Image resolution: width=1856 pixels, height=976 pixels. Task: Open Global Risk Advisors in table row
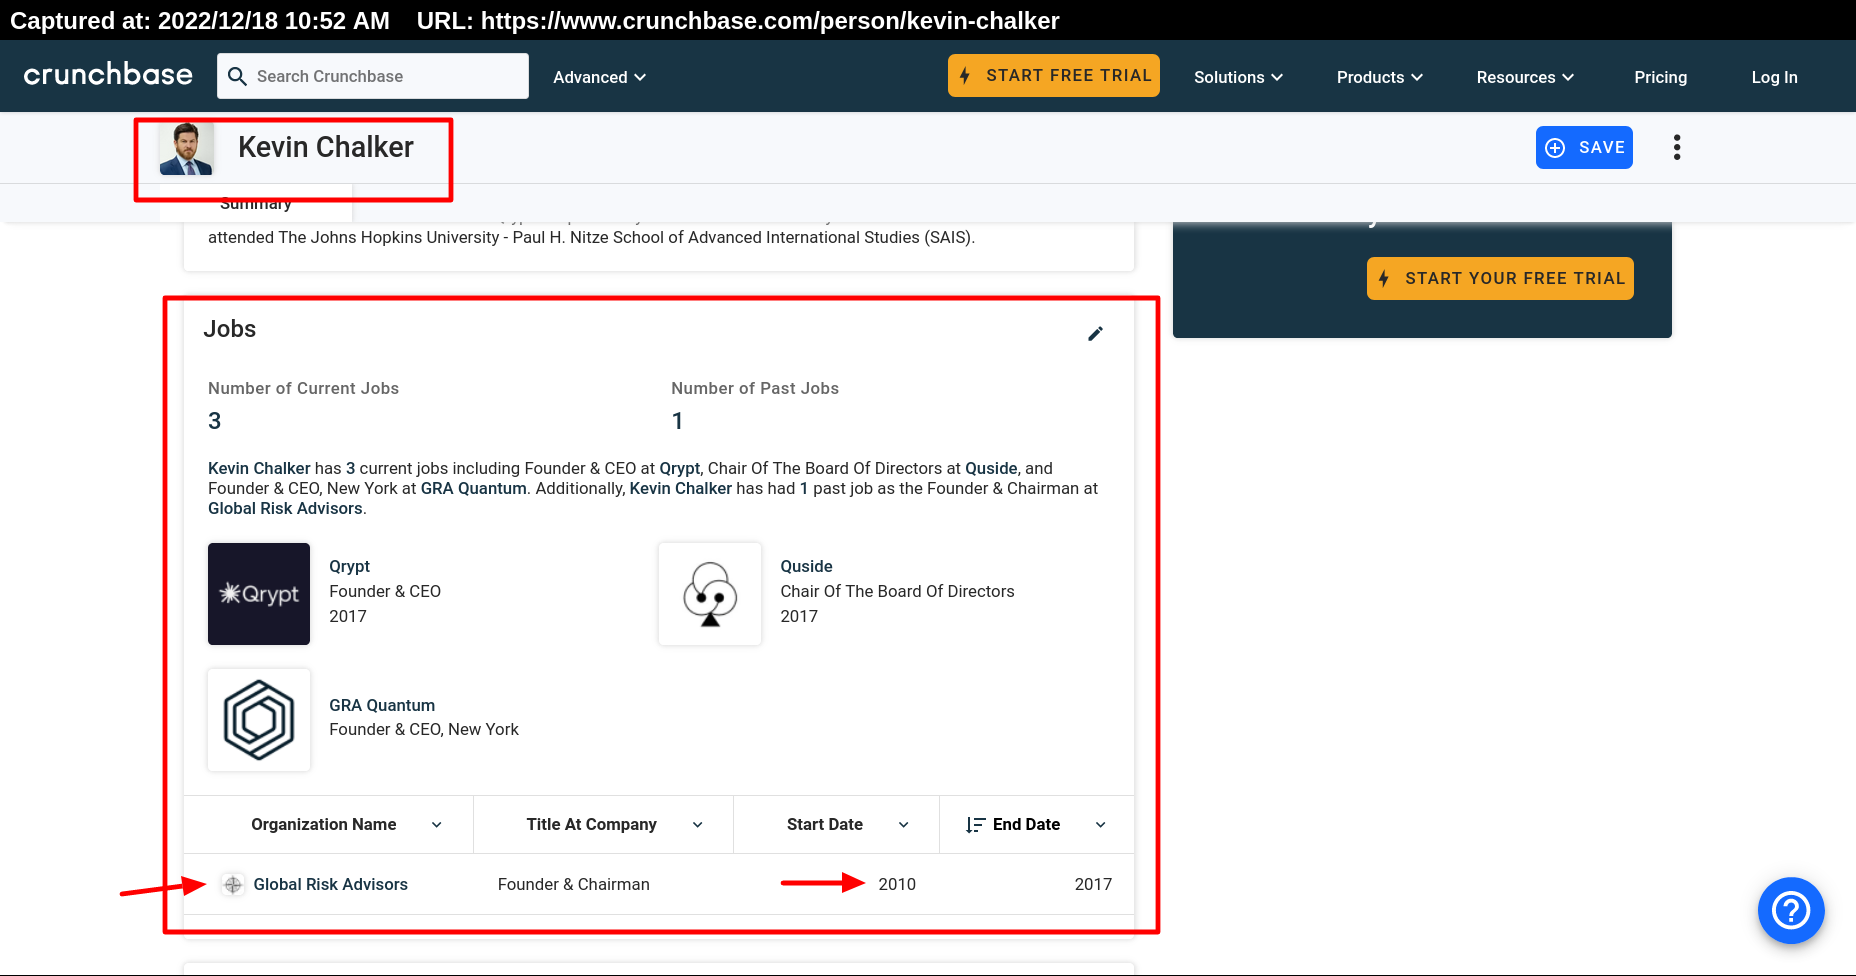[x=330, y=884]
